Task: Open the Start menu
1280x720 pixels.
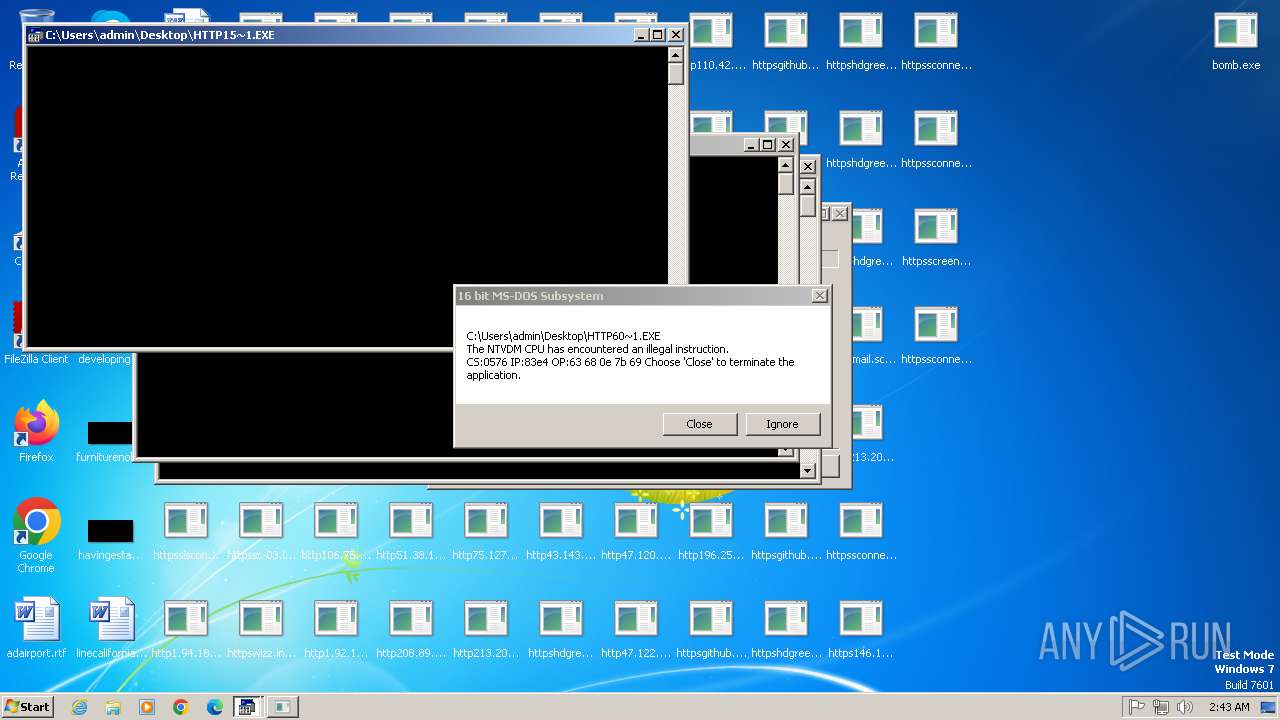Action: tap(28, 706)
